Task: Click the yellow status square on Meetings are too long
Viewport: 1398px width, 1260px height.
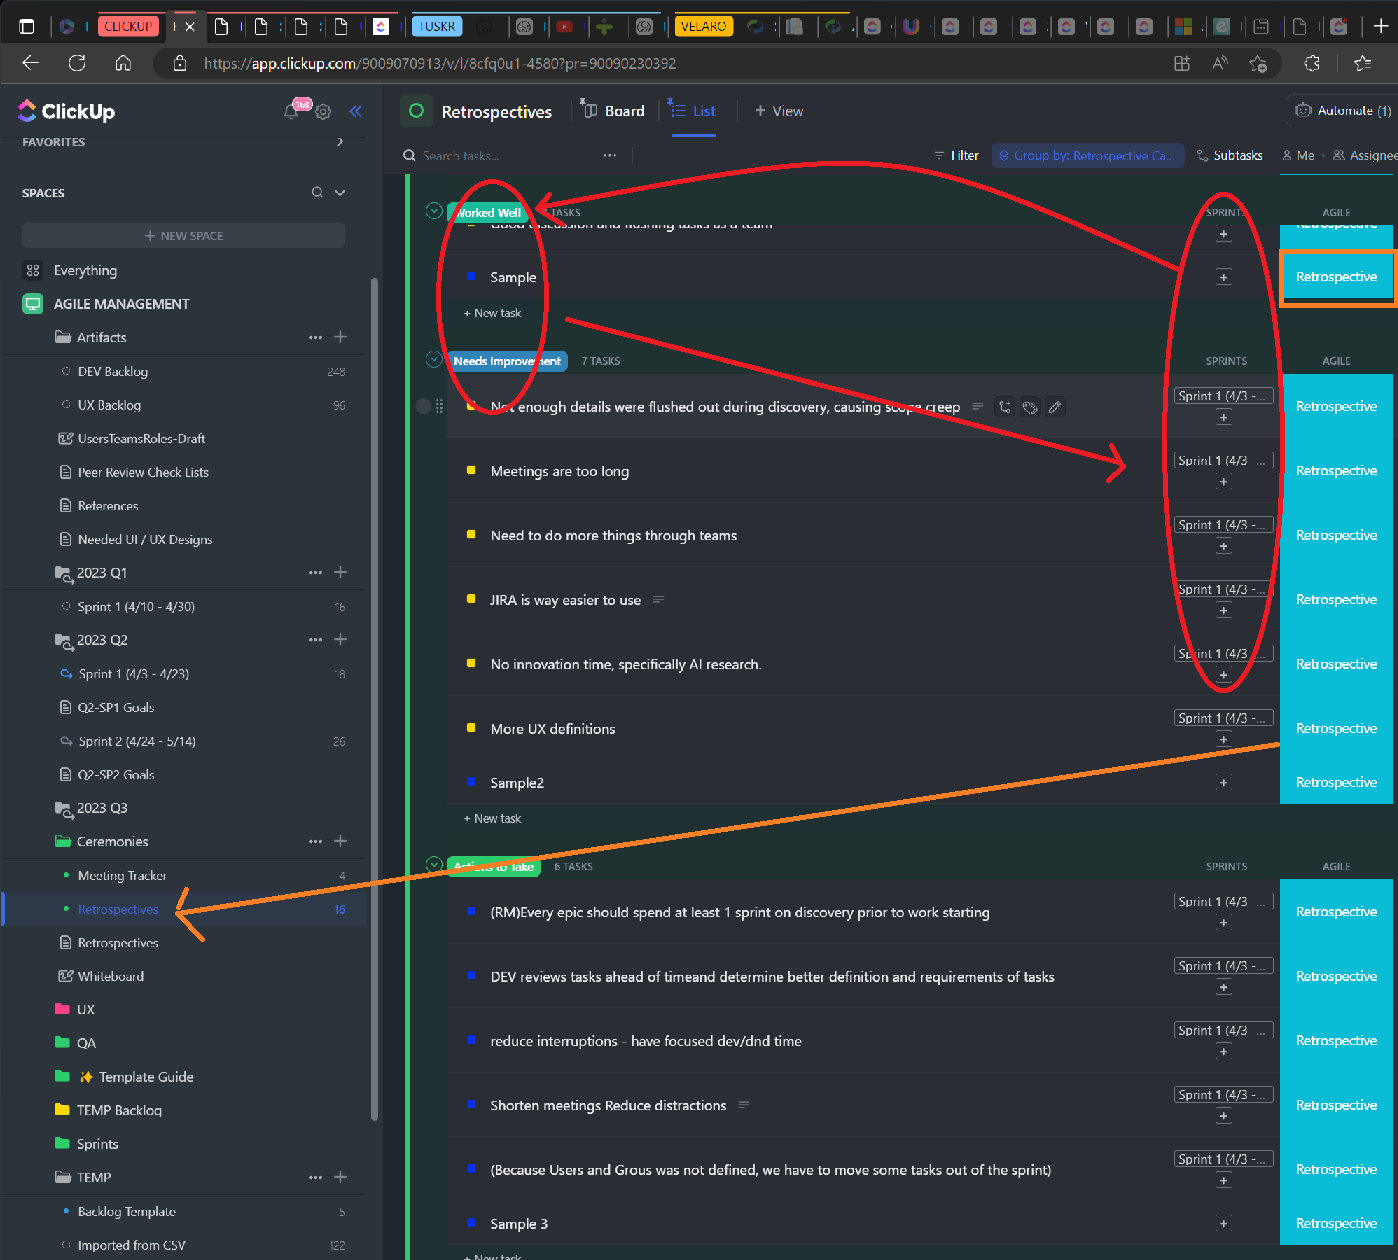Action: (x=471, y=471)
